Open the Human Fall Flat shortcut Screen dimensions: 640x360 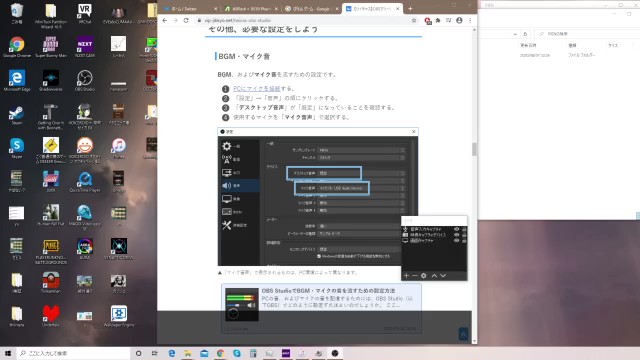[x=51, y=215]
